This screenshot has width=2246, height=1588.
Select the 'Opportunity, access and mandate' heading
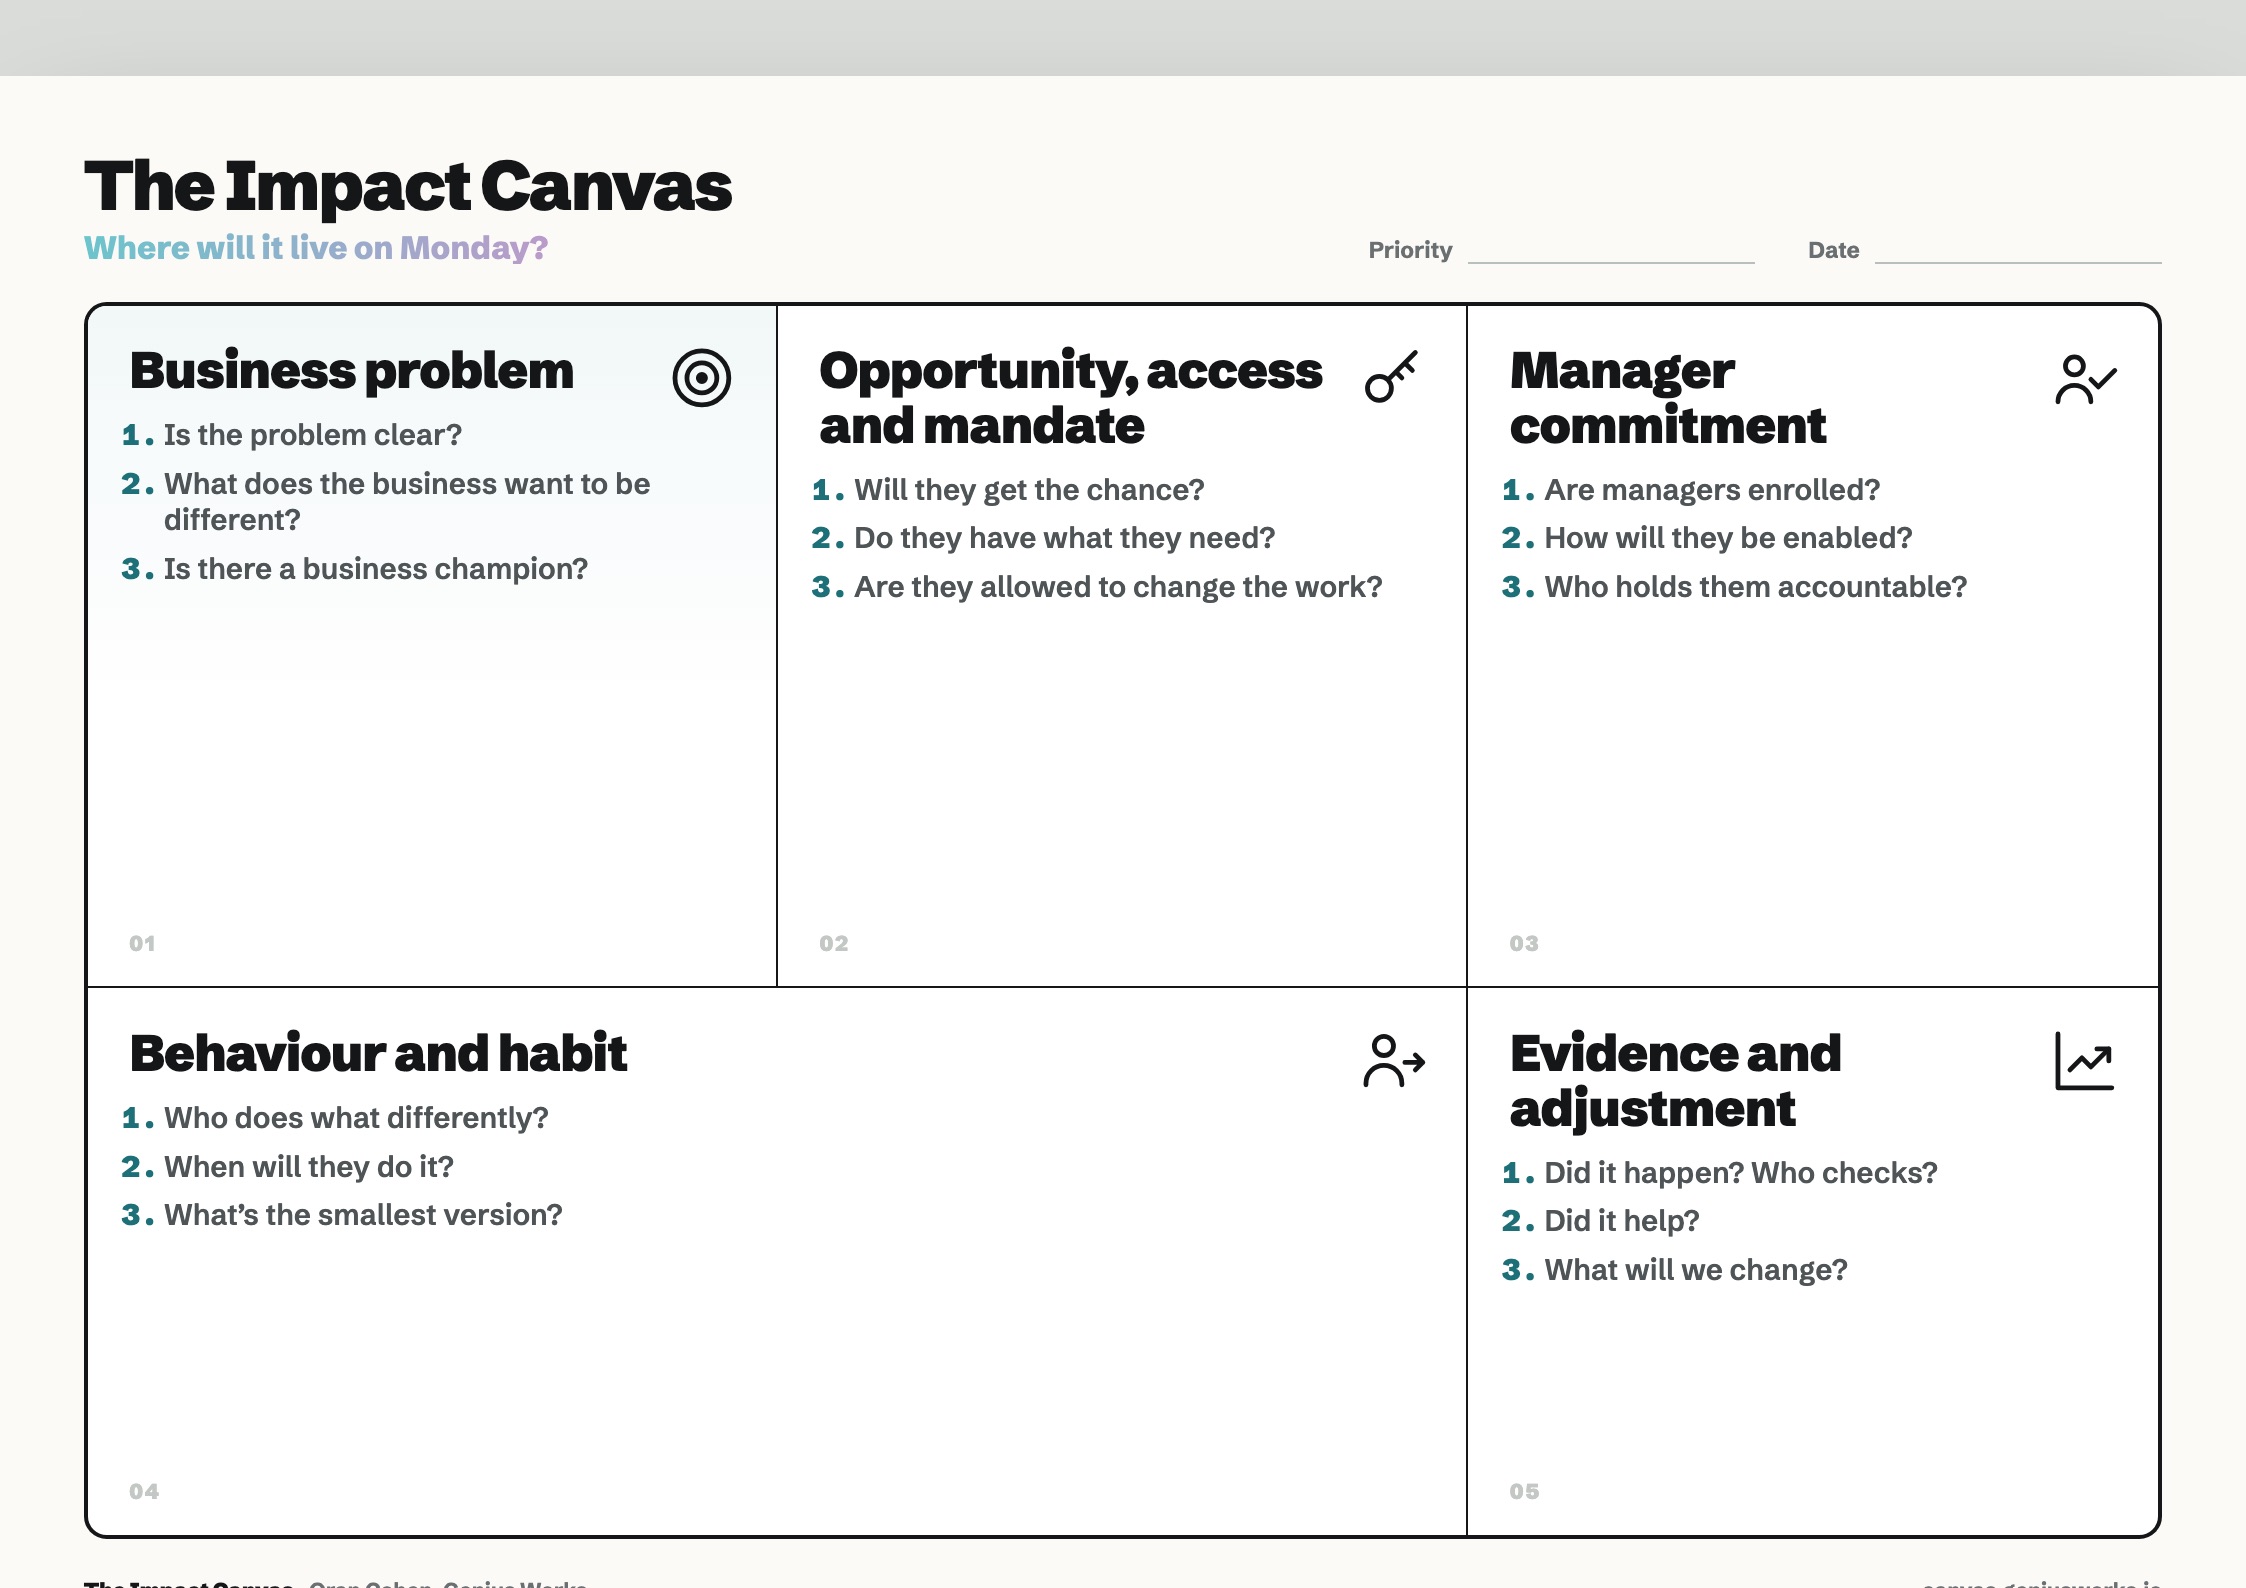tap(1071, 398)
